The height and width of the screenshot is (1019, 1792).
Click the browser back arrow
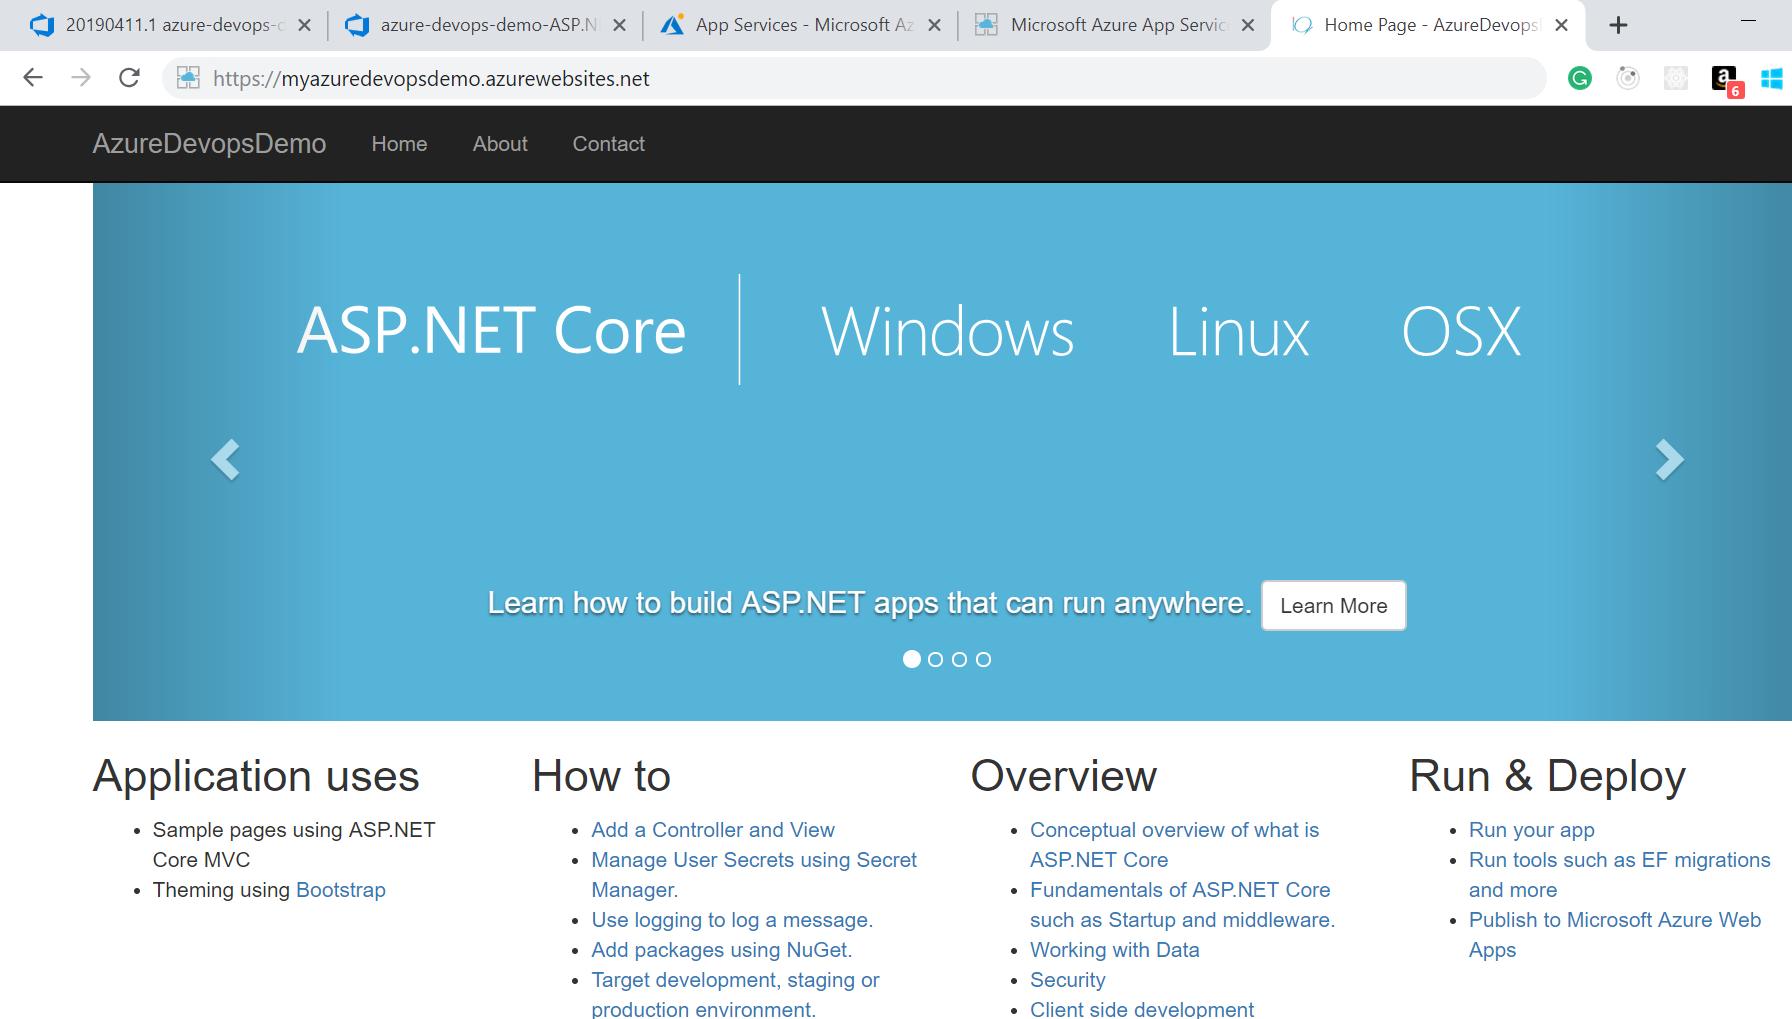coord(33,78)
